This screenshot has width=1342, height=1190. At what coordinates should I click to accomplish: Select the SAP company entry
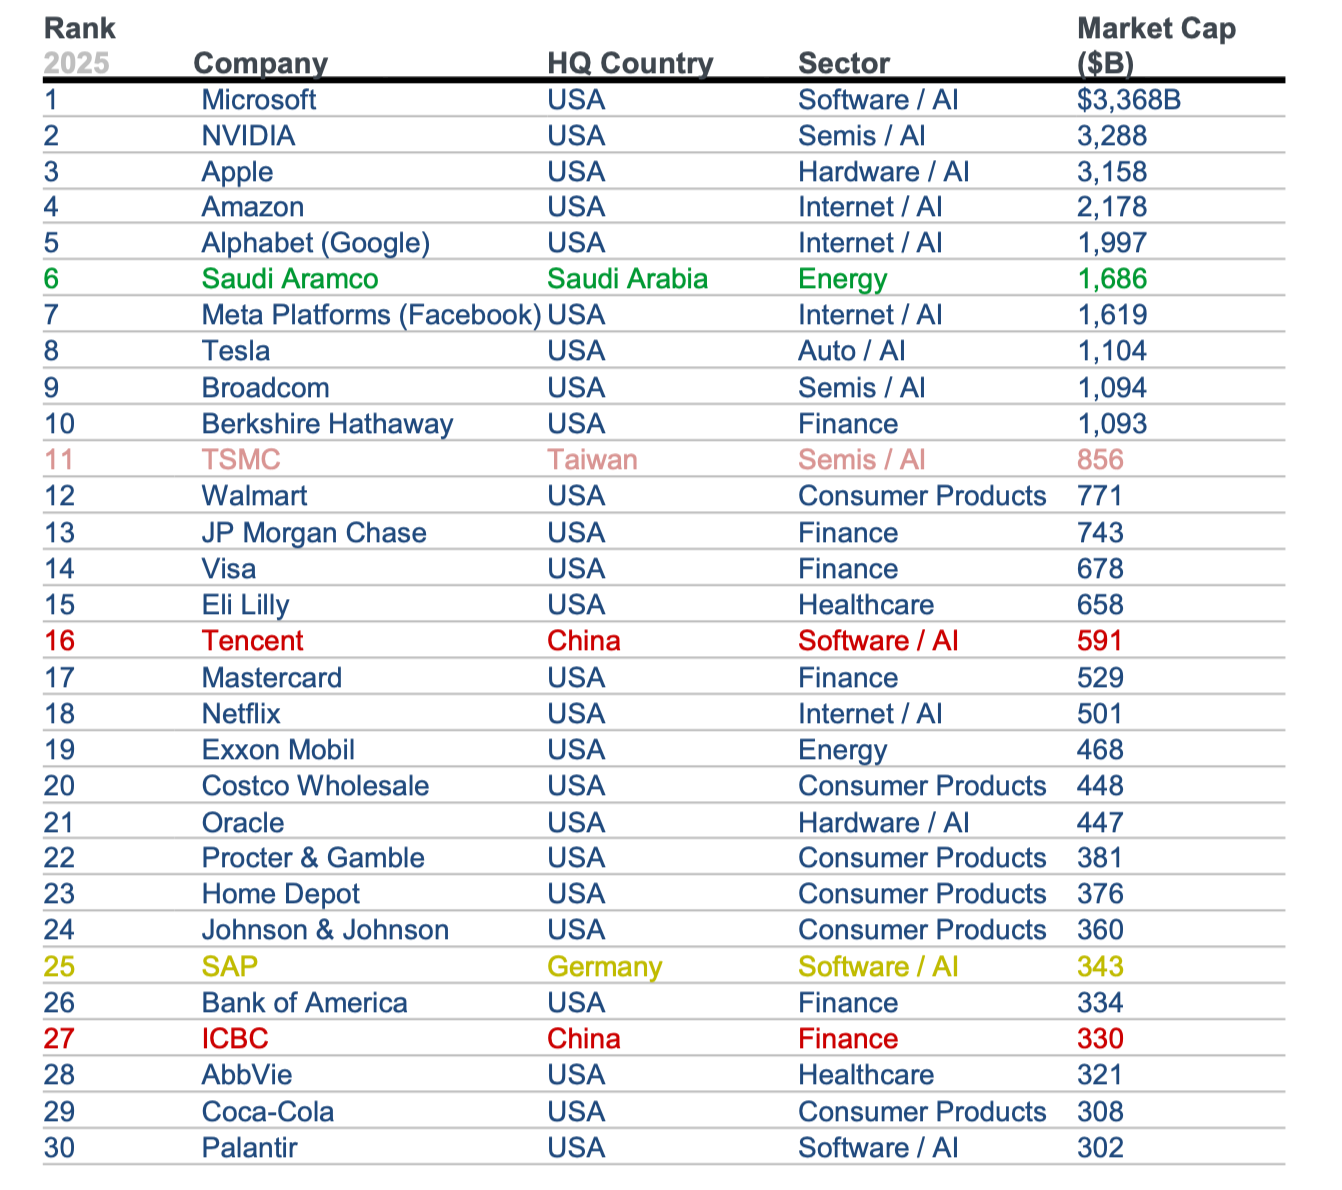tap(230, 967)
